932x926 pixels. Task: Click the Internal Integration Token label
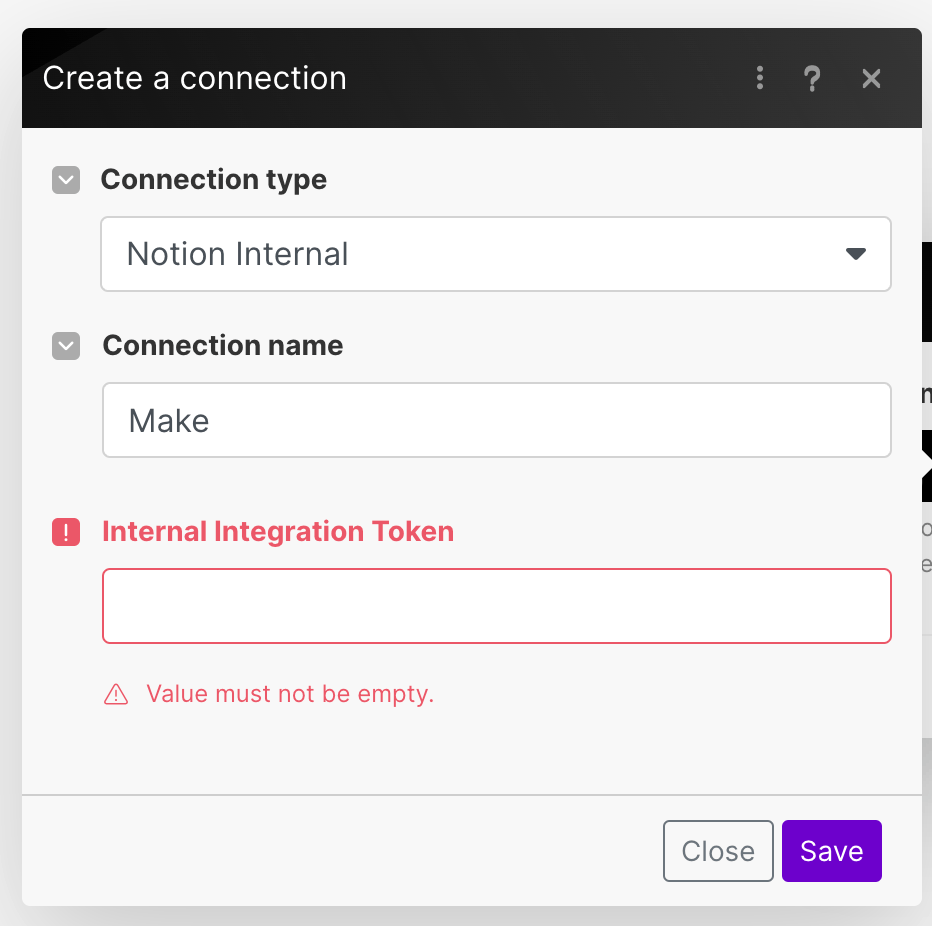point(278,531)
